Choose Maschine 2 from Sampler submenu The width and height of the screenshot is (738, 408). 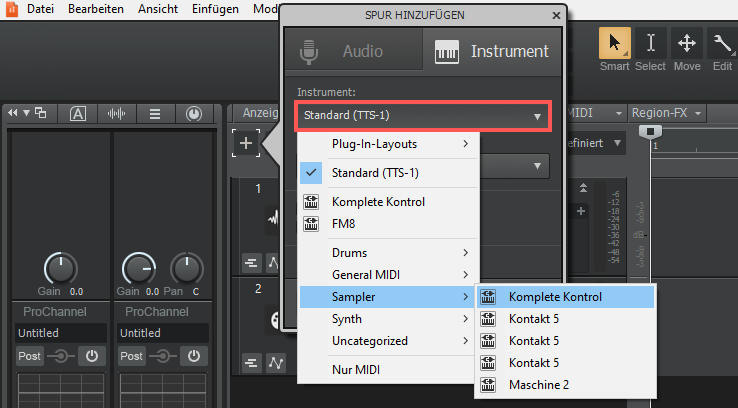pyautogui.click(x=565, y=385)
